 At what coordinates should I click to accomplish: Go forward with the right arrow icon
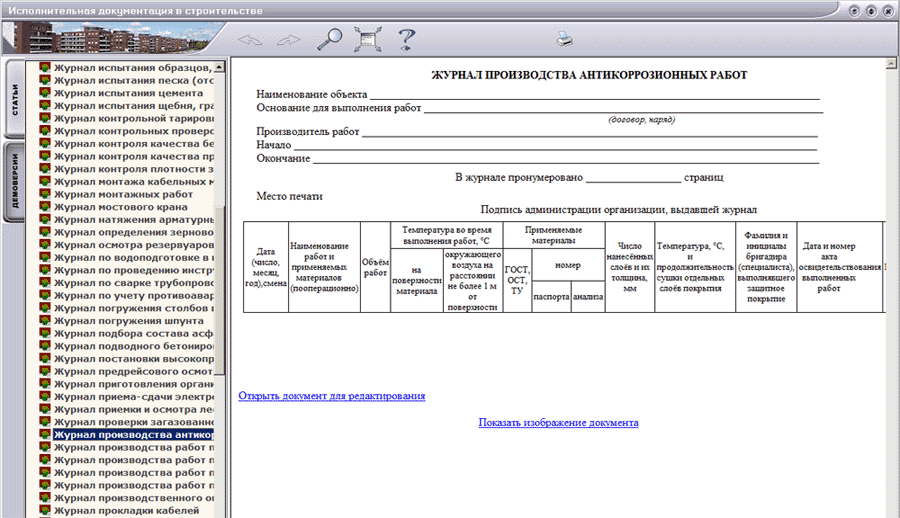(289, 40)
